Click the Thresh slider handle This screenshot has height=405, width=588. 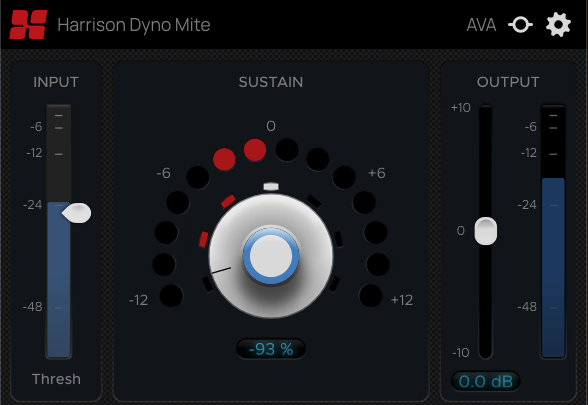point(76,213)
